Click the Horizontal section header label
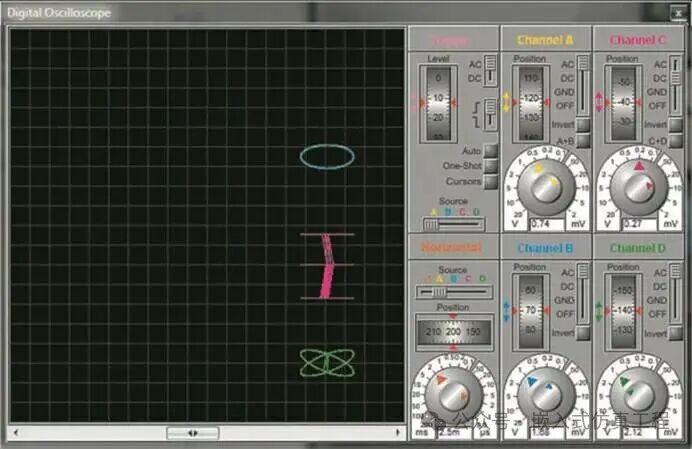 point(451,247)
